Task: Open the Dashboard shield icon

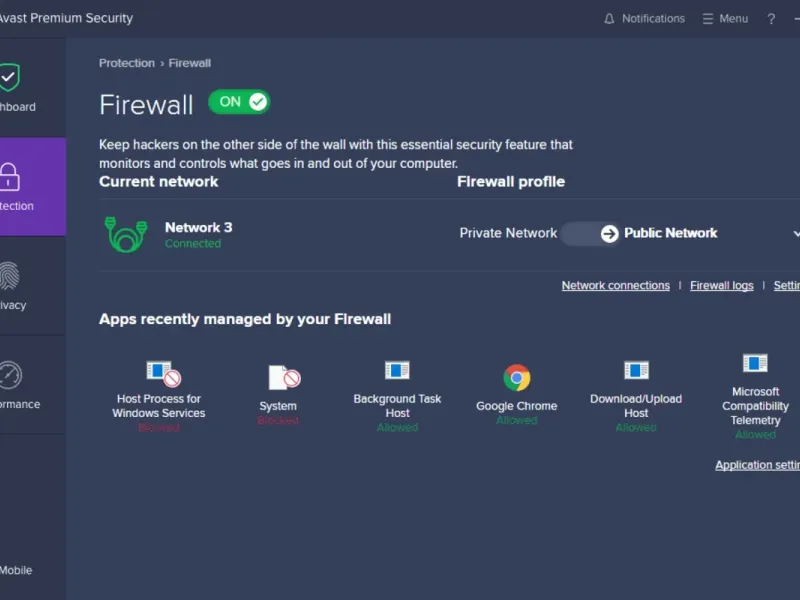Action: [9, 77]
